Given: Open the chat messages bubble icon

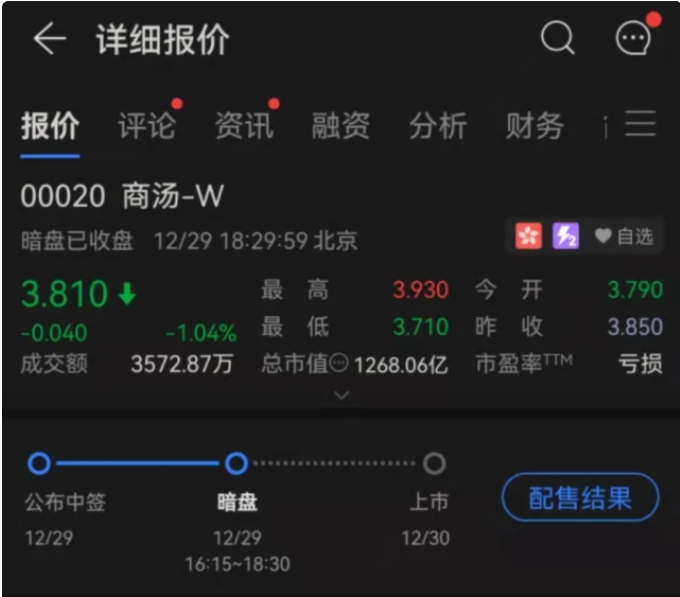Looking at the screenshot, I should [x=633, y=38].
